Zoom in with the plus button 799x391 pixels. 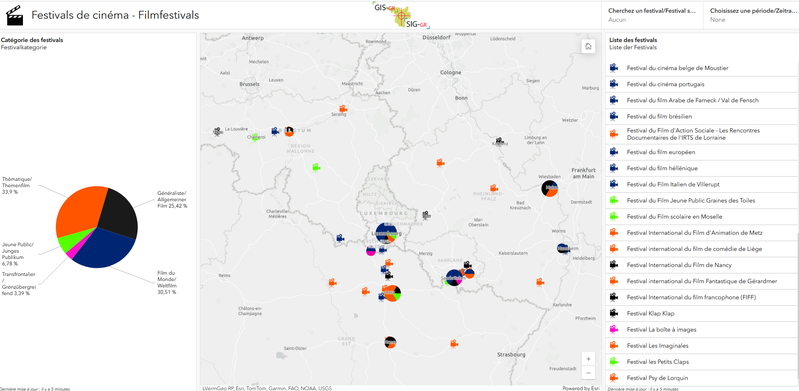pos(588,359)
